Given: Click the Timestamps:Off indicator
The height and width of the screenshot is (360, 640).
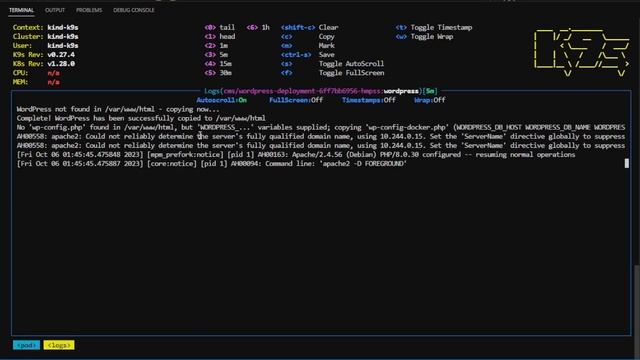Looking at the screenshot, I should (369, 100).
